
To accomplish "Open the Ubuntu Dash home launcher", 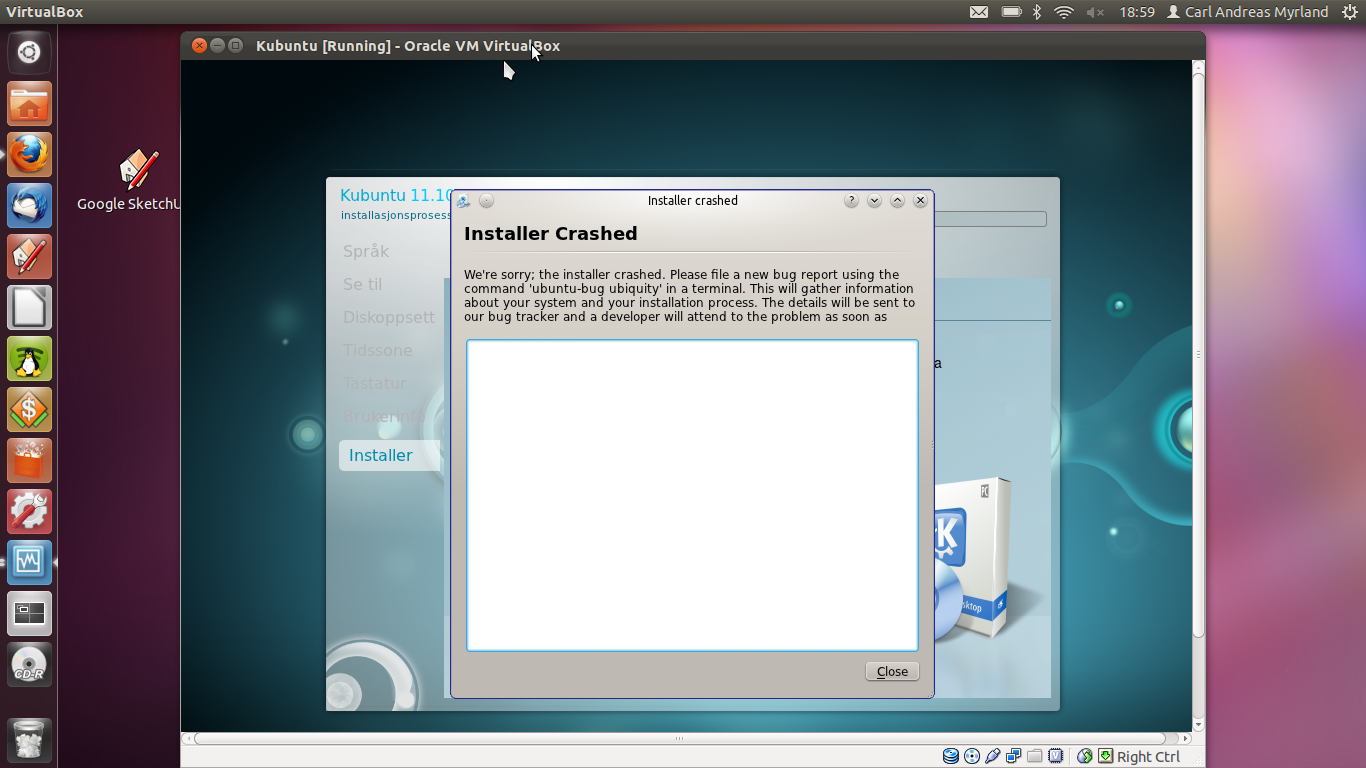I will pyautogui.click(x=29, y=53).
